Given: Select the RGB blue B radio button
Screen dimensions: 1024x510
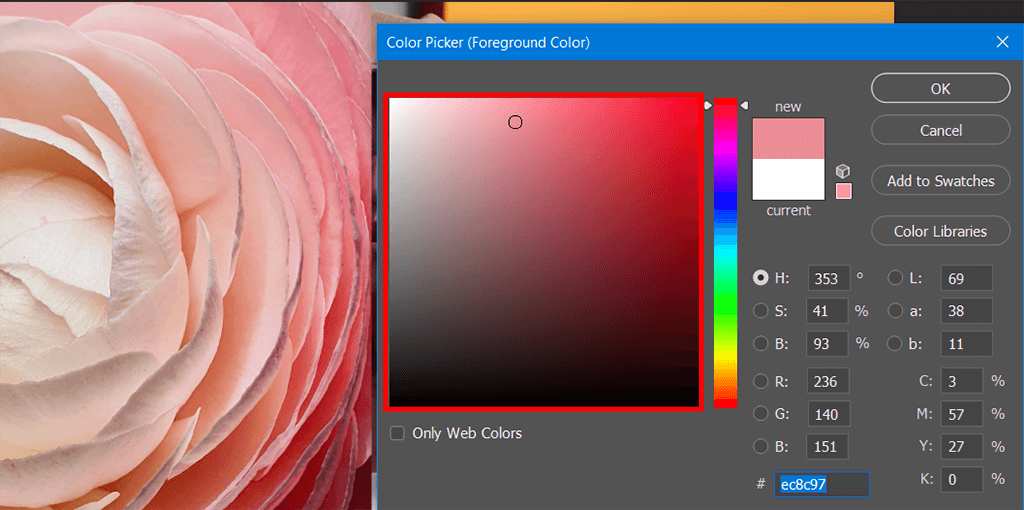Looking at the screenshot, I should point(761,447).
